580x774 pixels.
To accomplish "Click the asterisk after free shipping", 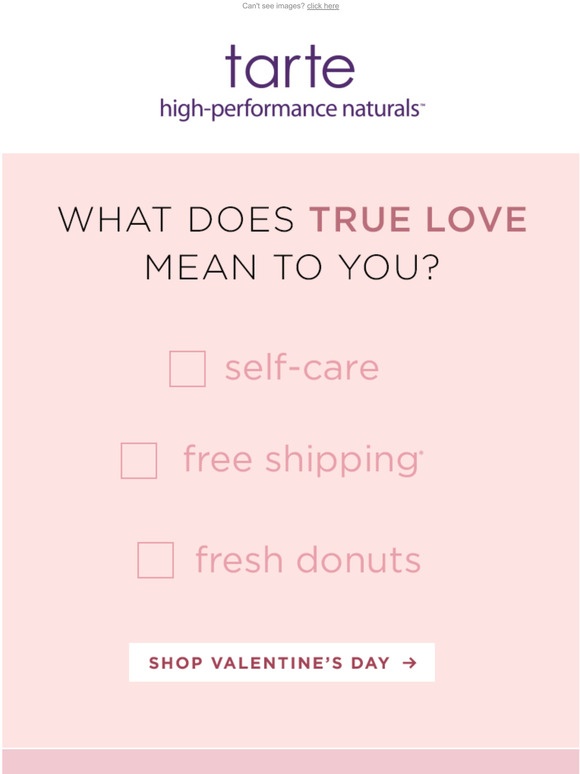I will pyautogui.click(x=421, y=452).
